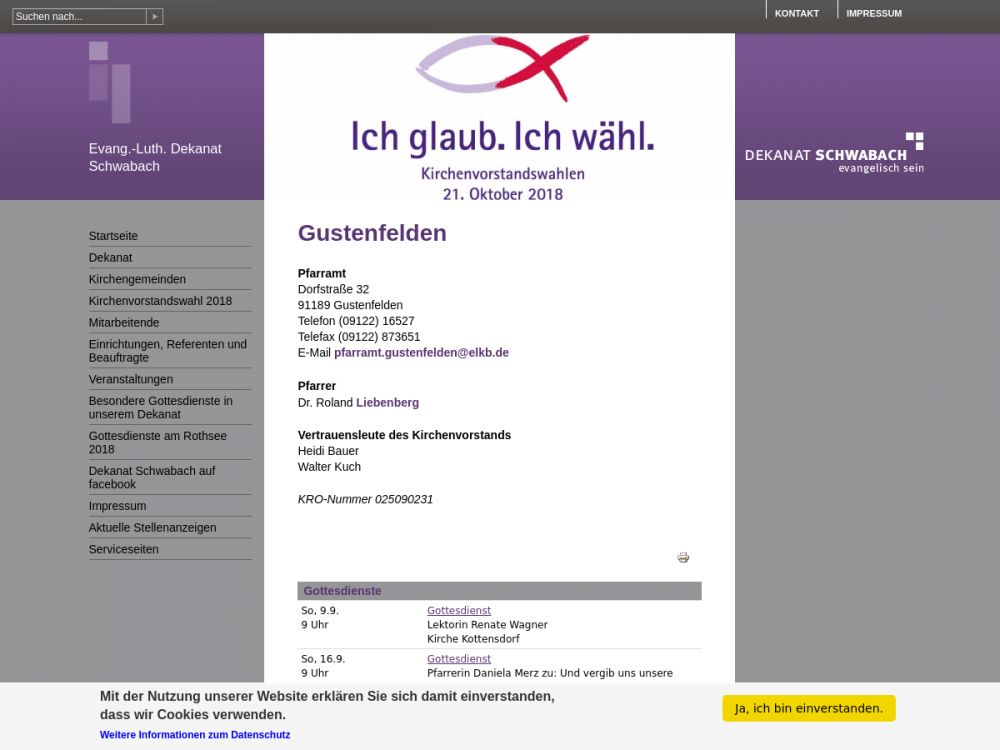
Task: Go to Startseite in sidebar
Action: 113,236
